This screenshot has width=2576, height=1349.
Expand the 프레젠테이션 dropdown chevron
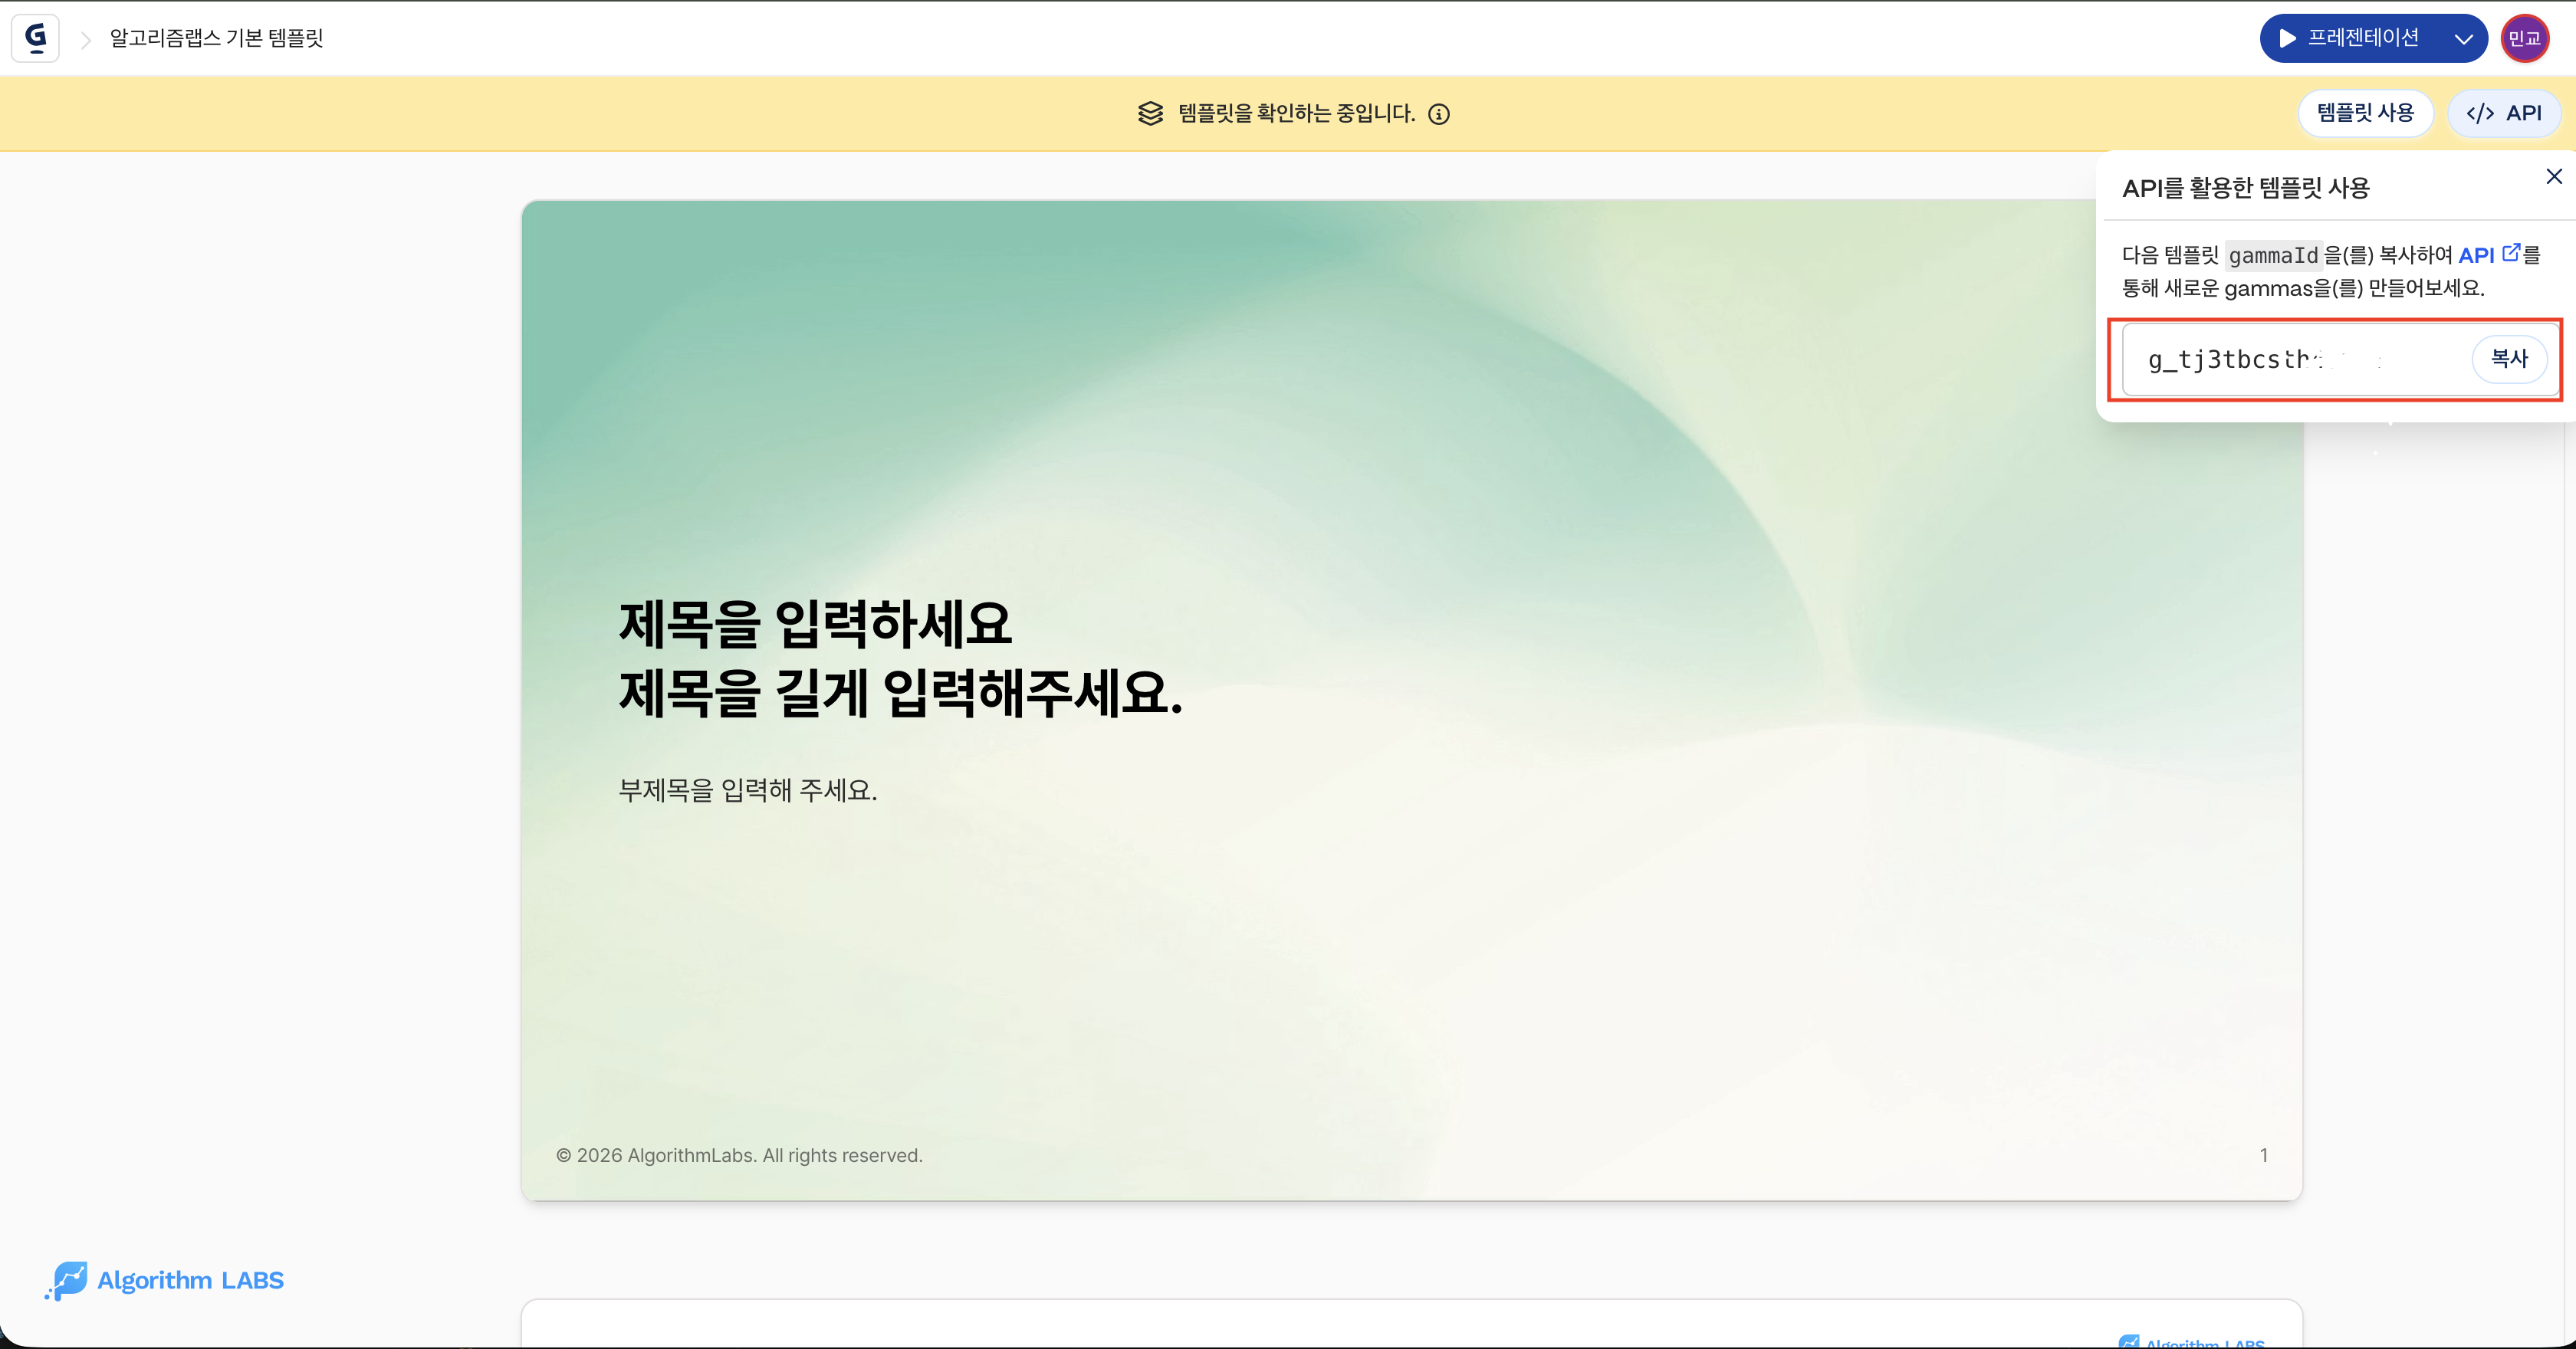point(2463,38)
